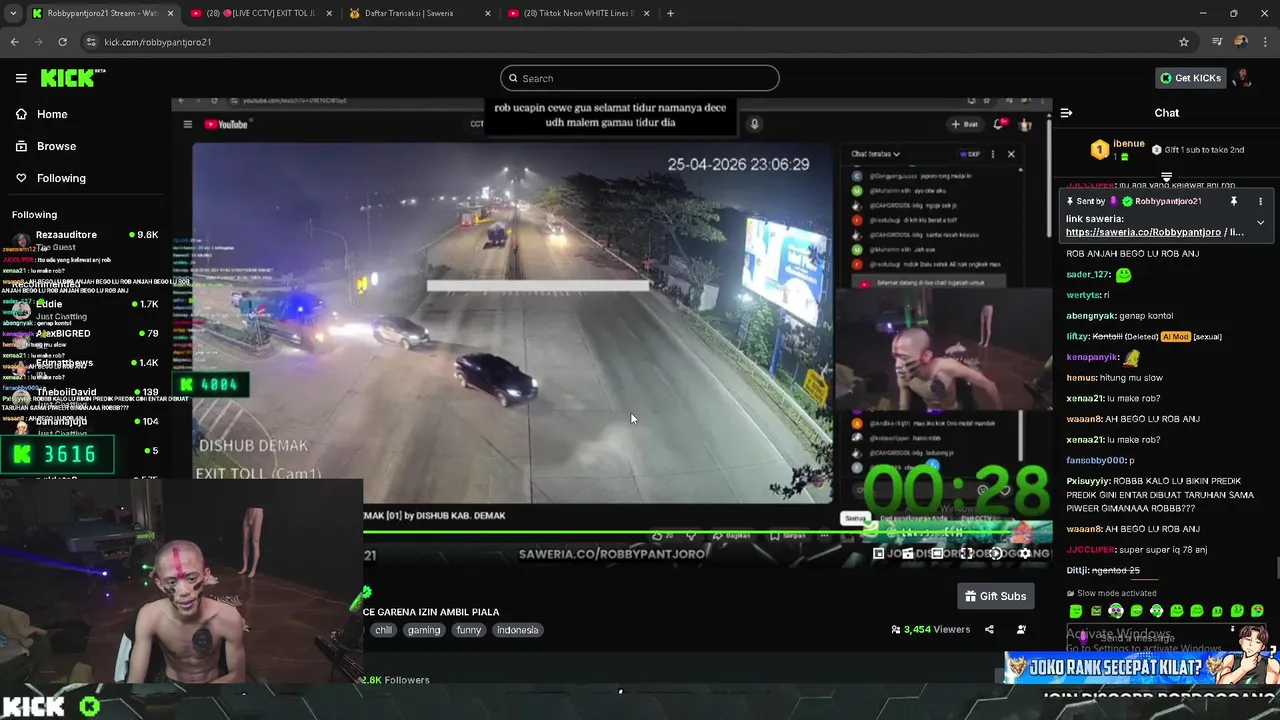This screenshot has height=720, width=1280.
Task: Open Chrome three-dot menu
Action: pos(1265,42)
